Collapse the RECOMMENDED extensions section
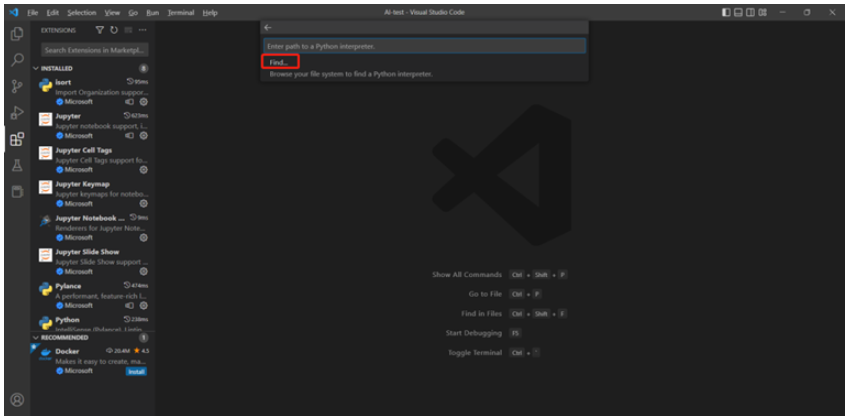 click(36, 337)
